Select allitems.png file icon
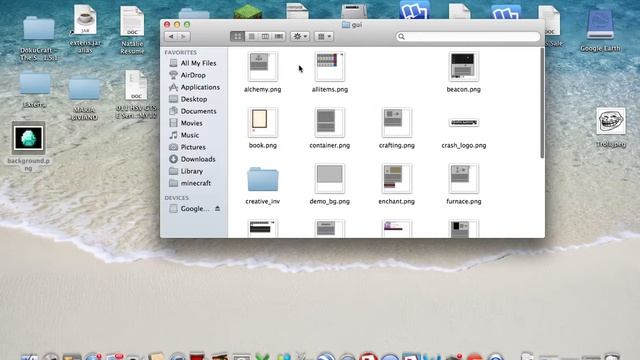Image resolution: width=640 pixels, height=360 pixels. pos(329,67)
